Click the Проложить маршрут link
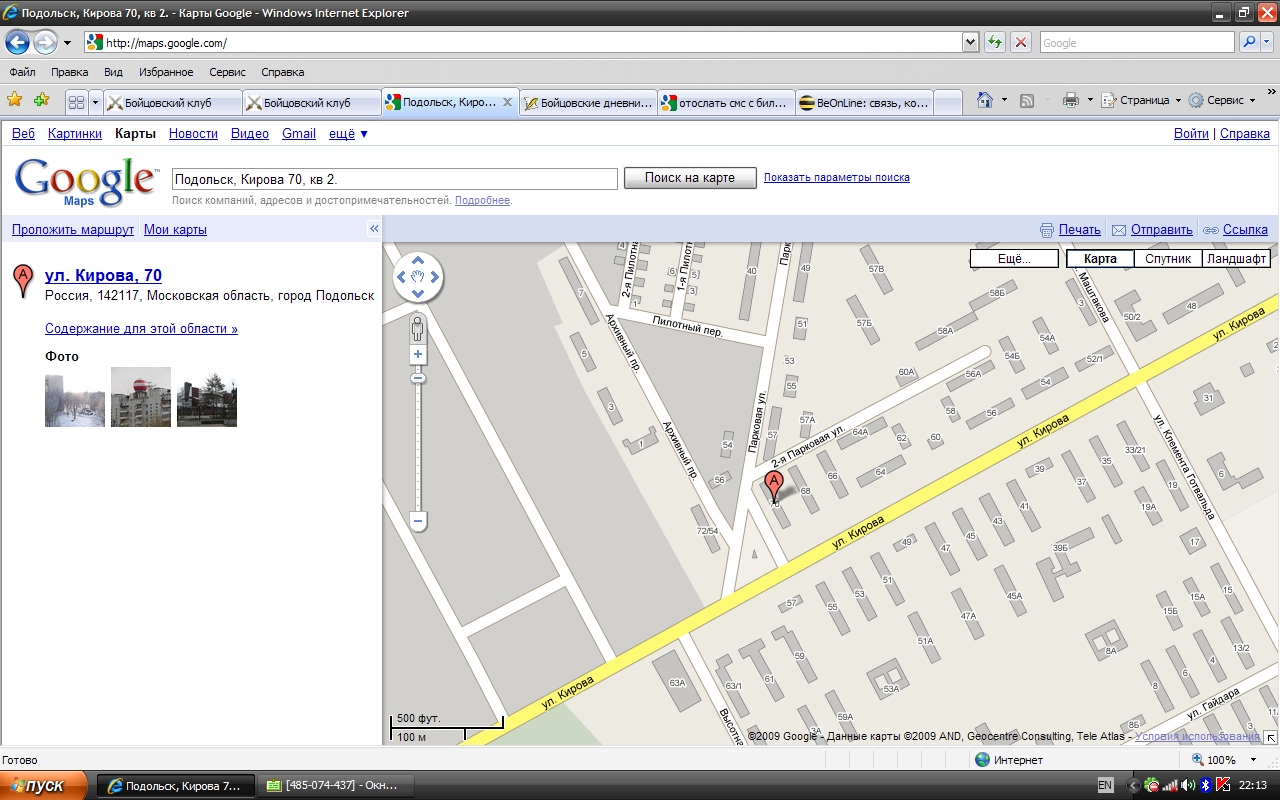The image size is (1280, 800). (x=73, y=229)
